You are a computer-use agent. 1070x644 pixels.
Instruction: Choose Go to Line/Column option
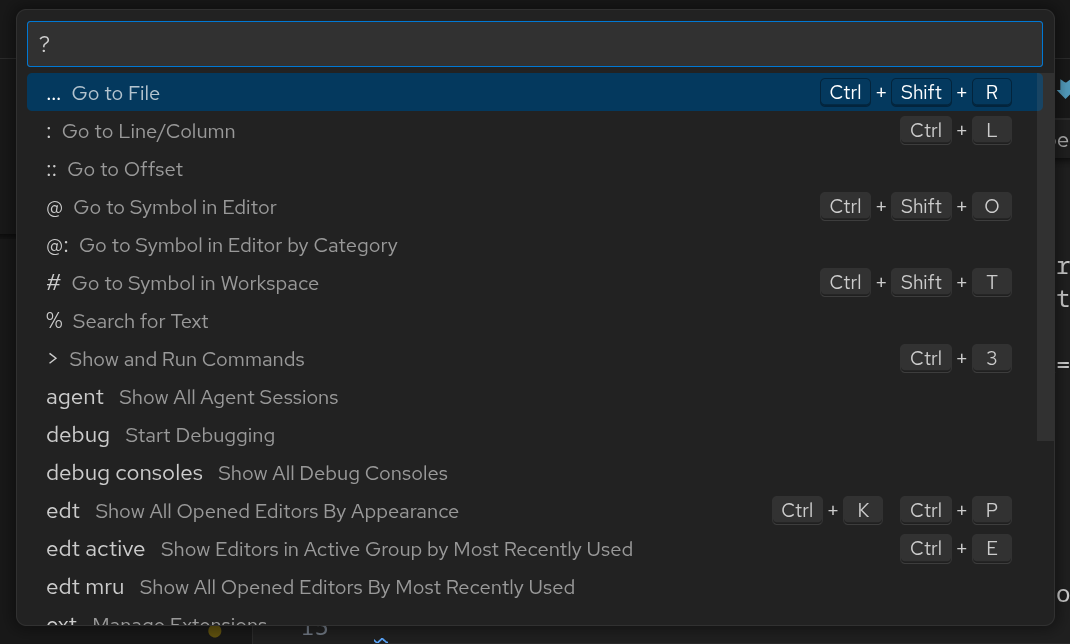pos(148,131)
